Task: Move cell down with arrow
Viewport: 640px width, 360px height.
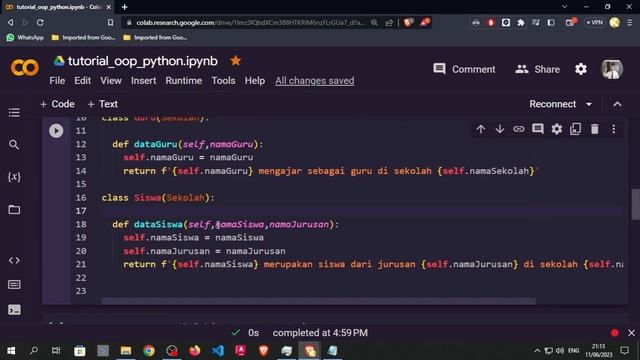Action: coord(500,129)
